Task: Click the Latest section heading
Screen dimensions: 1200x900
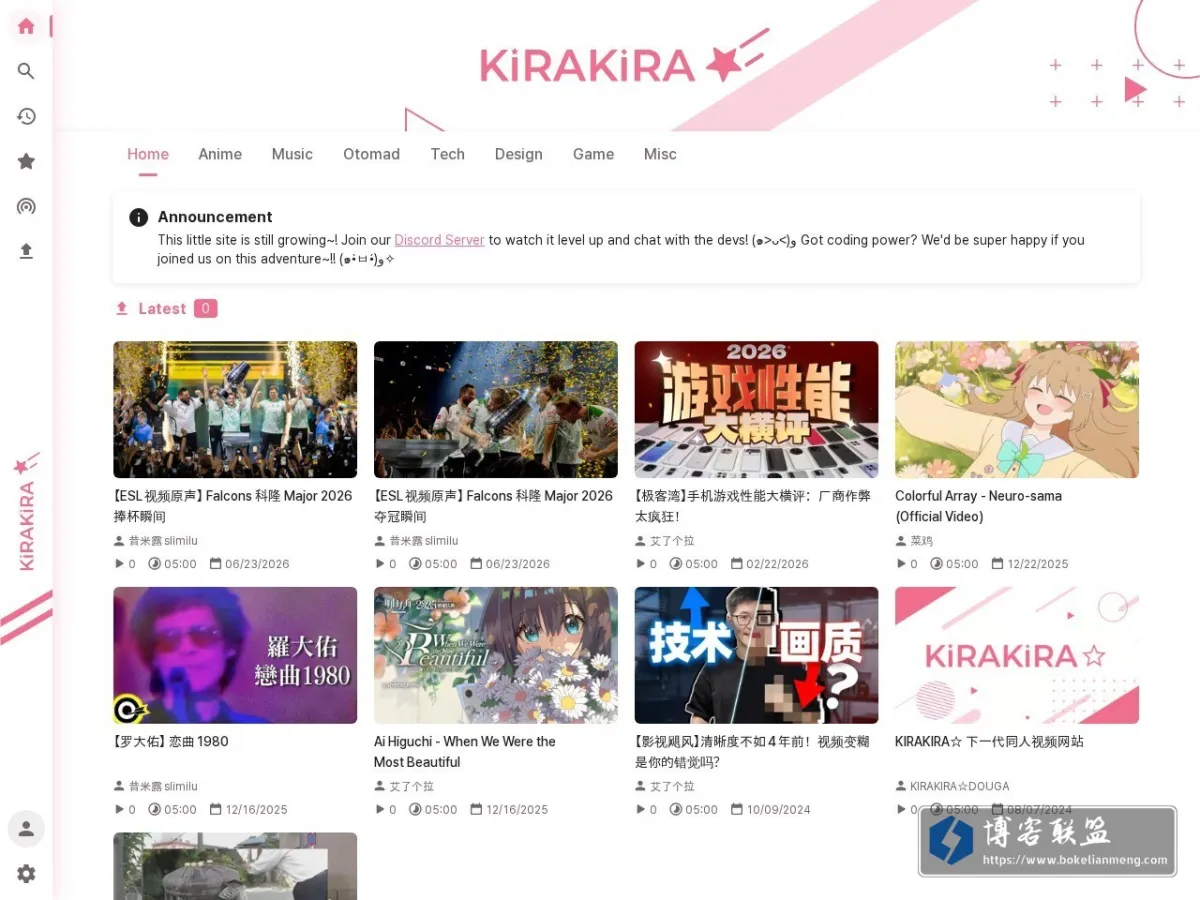Action: pos(162,309)
